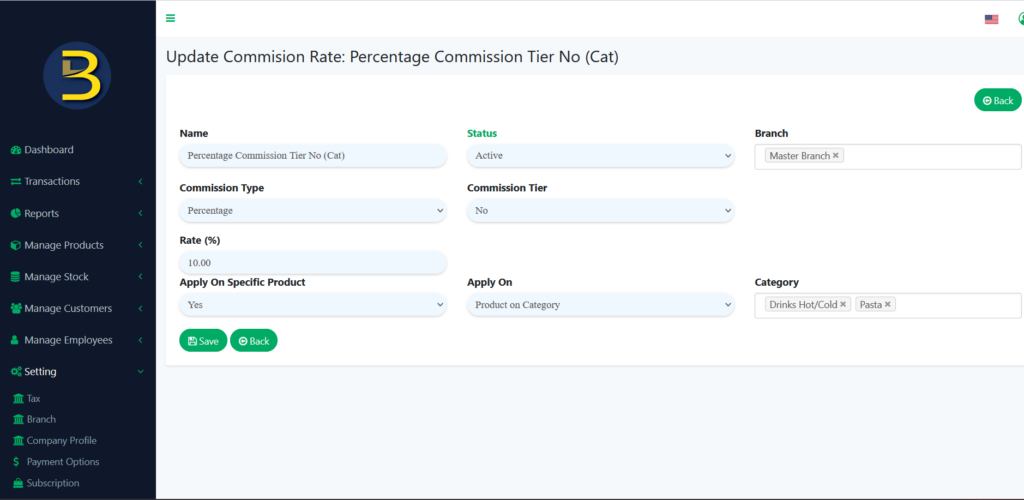Remove the Master Branch tag
The width and height of the screenshot is (1024, 500).
836,156
